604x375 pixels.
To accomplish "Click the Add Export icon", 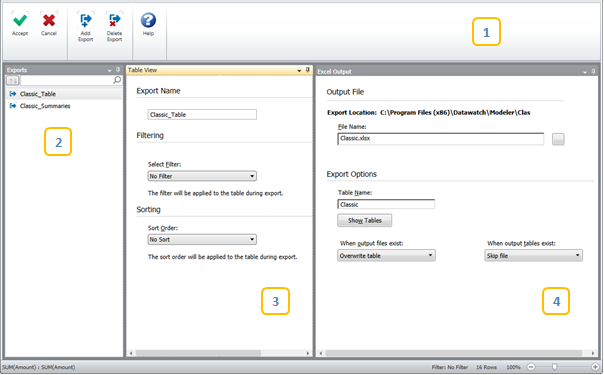I will 86,20.
